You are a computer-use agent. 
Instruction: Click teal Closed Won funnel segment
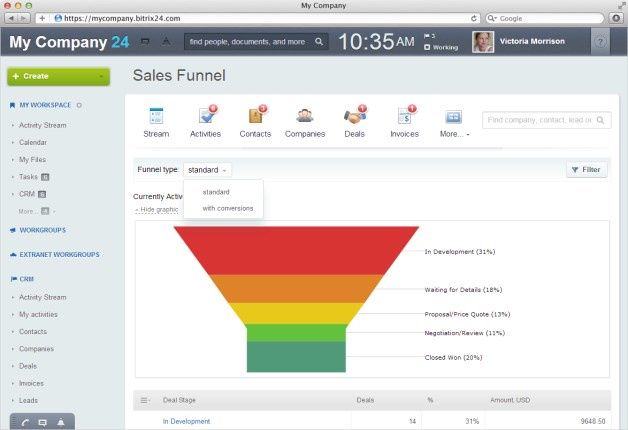click(x=296, y=357)
